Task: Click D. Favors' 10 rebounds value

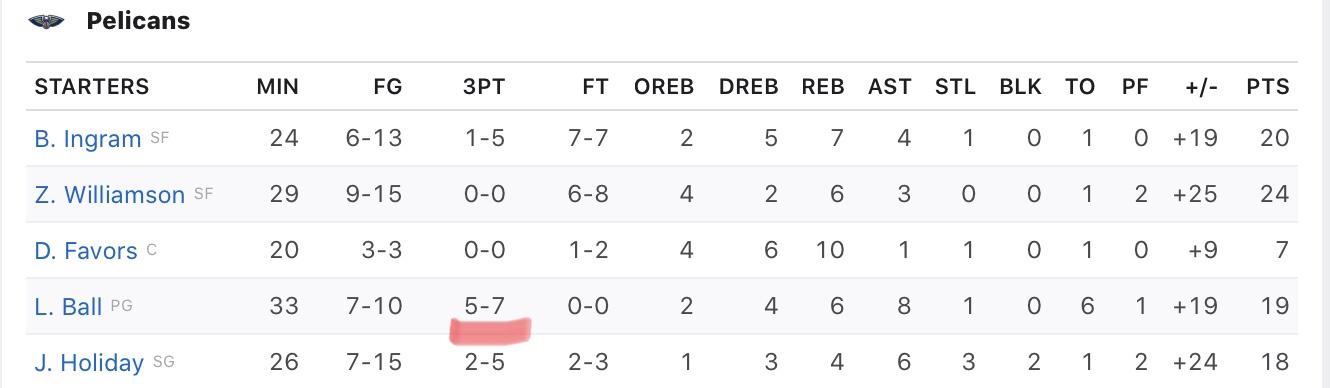Action: point(830,250)
